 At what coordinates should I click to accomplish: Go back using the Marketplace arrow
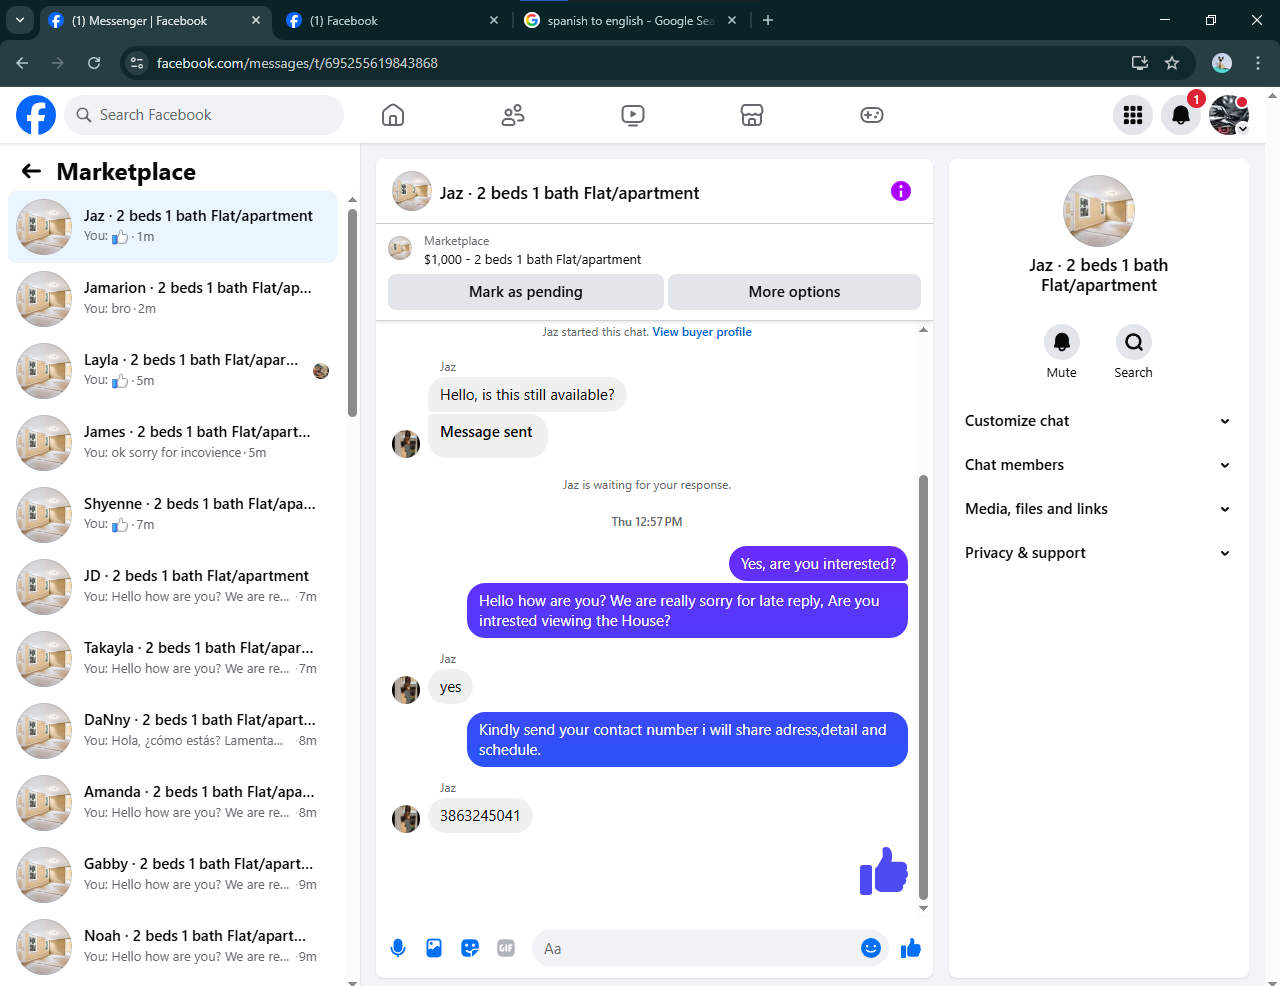coord(31,171)
